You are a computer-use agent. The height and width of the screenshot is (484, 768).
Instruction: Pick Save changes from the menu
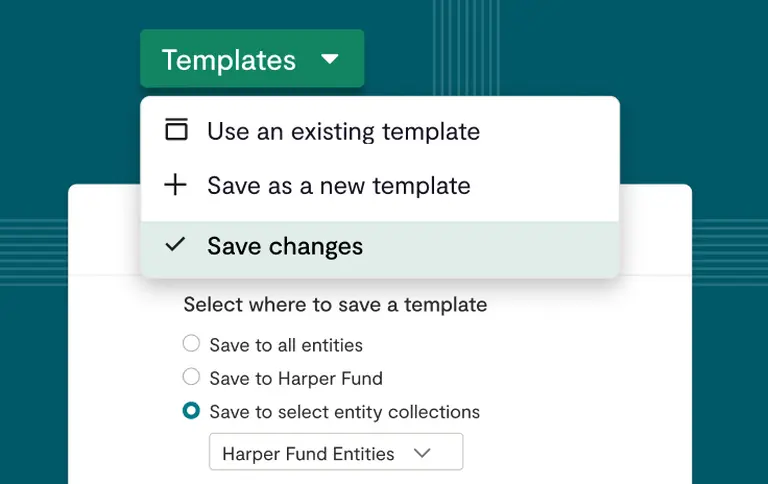tap(285, 247)
